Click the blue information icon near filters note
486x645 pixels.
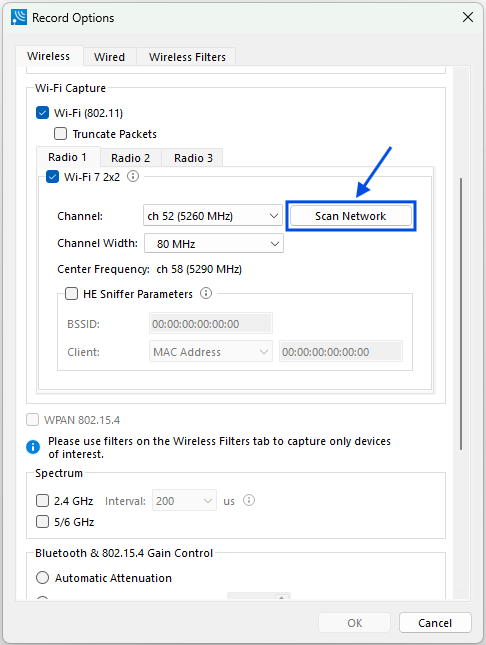(x=33, y=447)
